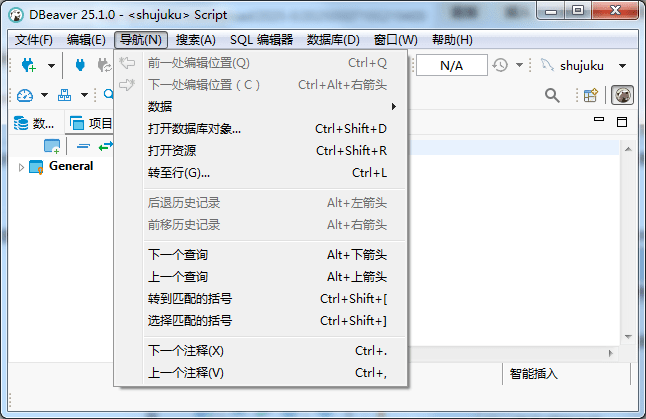Click the network schema tool icon
646x419 pixels.
64,95
